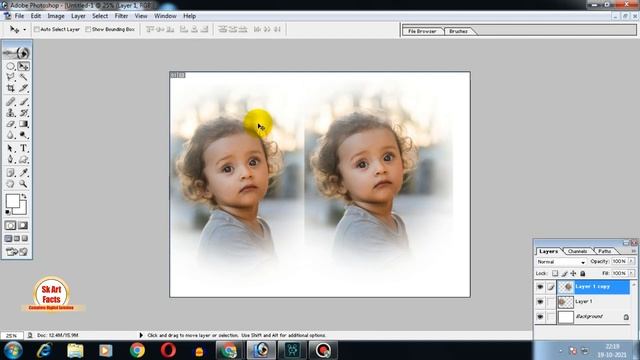Screen dimensions: 640x360
Task: Reset to default foreground/background colors
Action: point(8,212)
